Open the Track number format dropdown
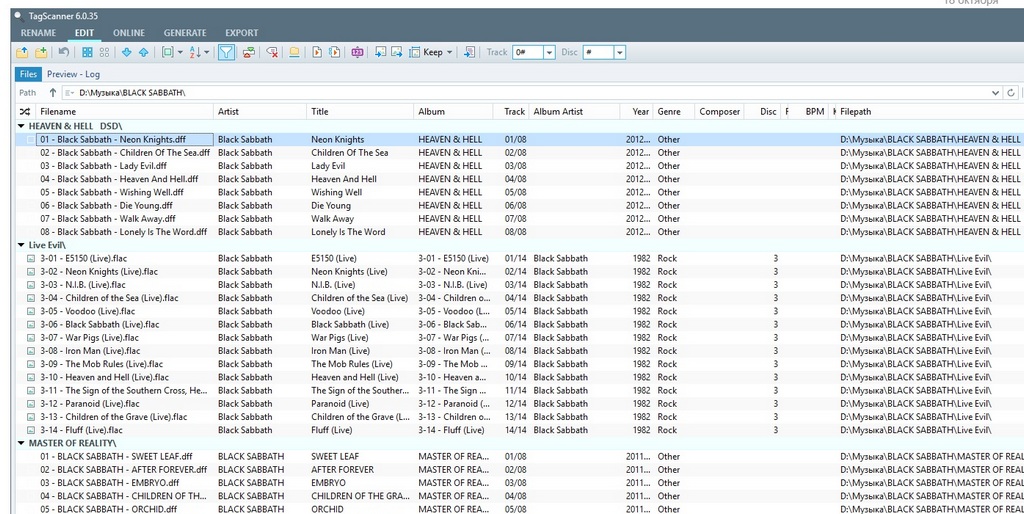 click(549, 53)
